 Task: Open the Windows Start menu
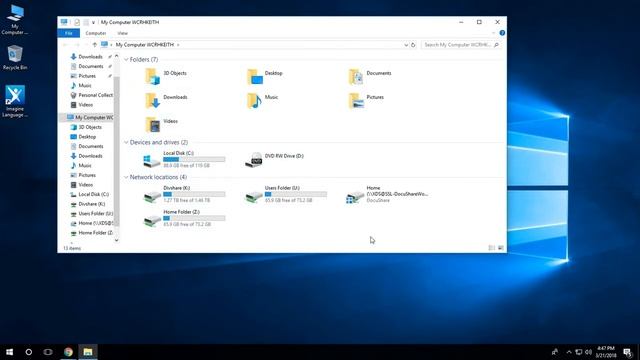[x=9, y=352]
